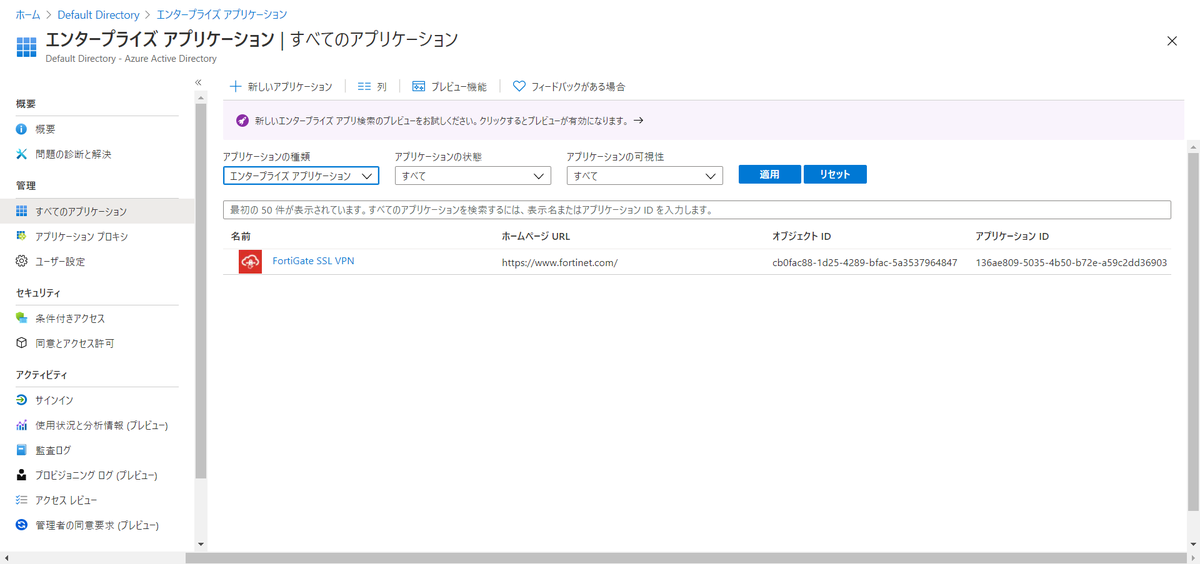The height and width of the screenshot is (564, 1200).
Task: Click the https://www.fortinet.com/ cell
Action: 559,262
